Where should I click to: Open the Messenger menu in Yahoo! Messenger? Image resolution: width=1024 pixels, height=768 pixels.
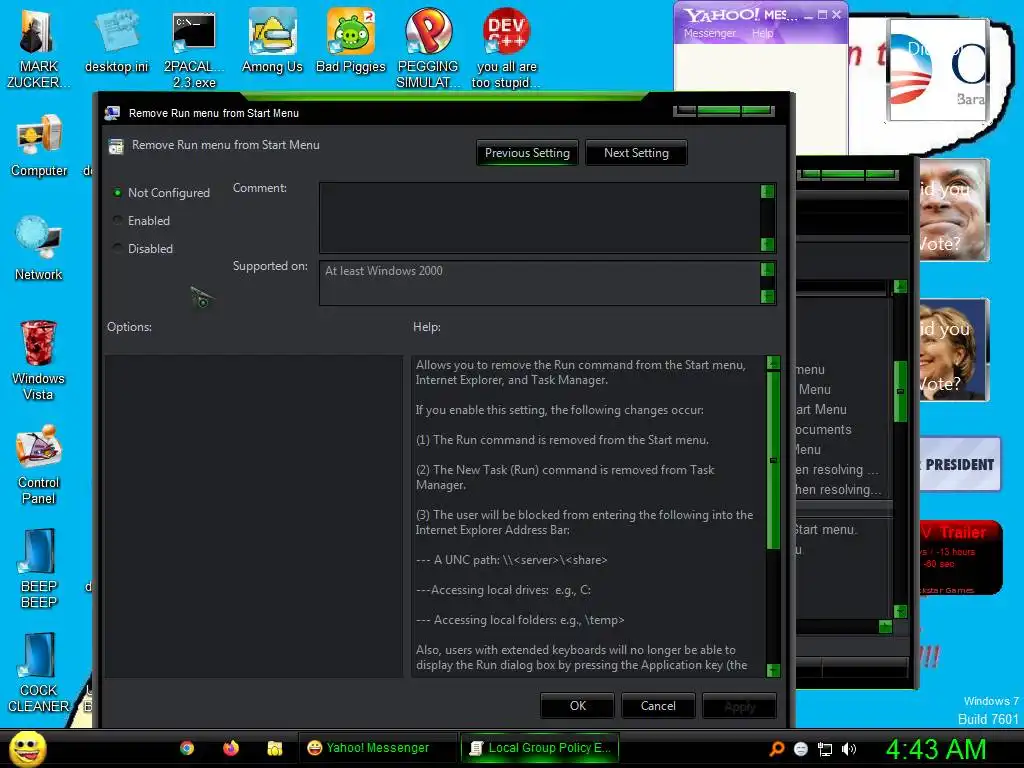[710, 33]
